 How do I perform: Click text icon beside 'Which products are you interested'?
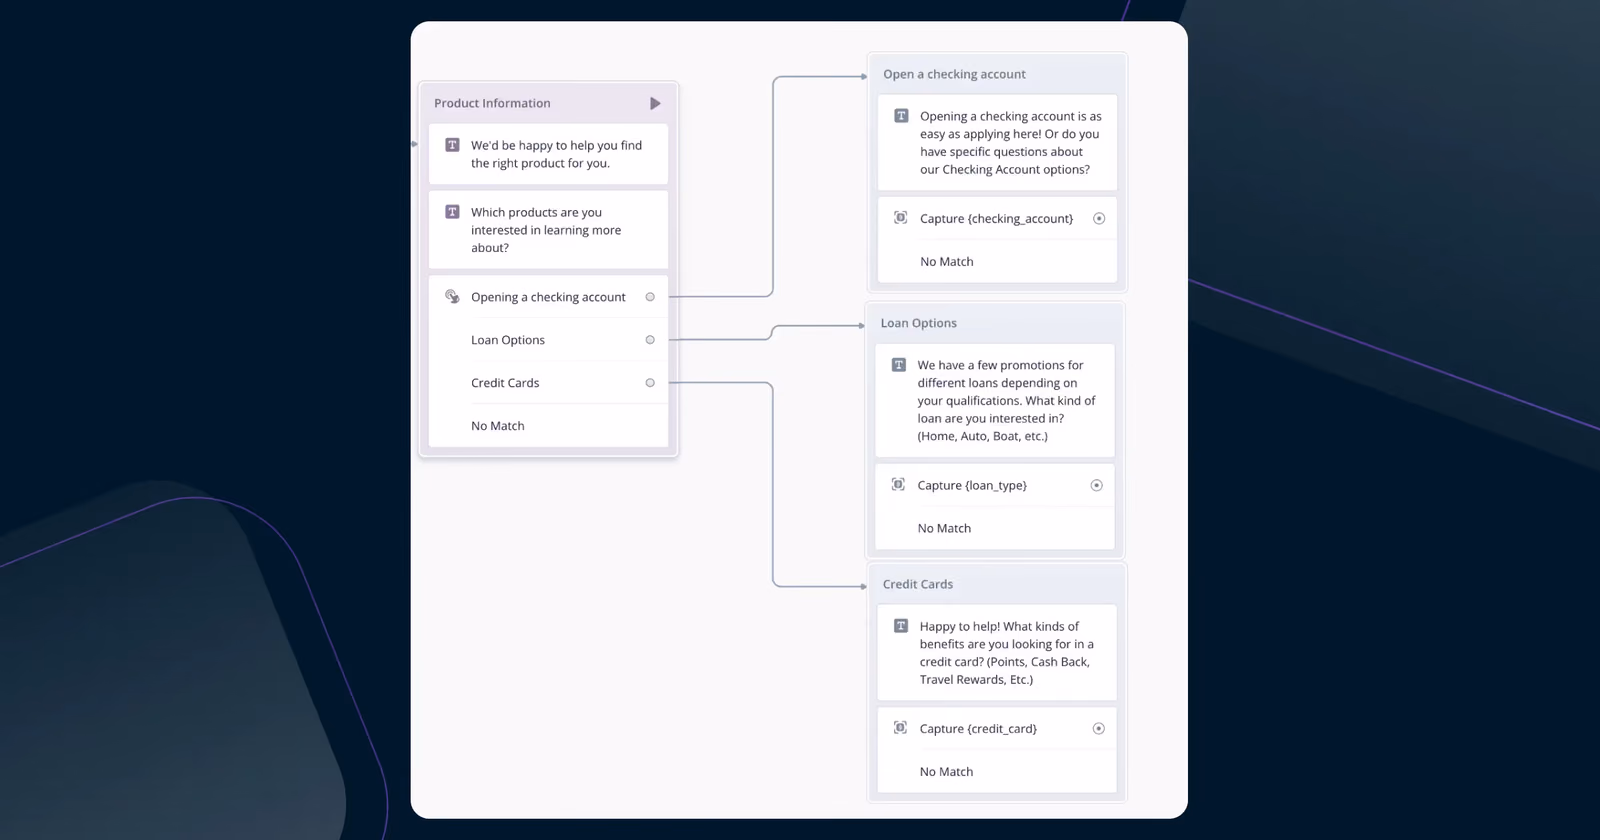click(x=452, y=212)
